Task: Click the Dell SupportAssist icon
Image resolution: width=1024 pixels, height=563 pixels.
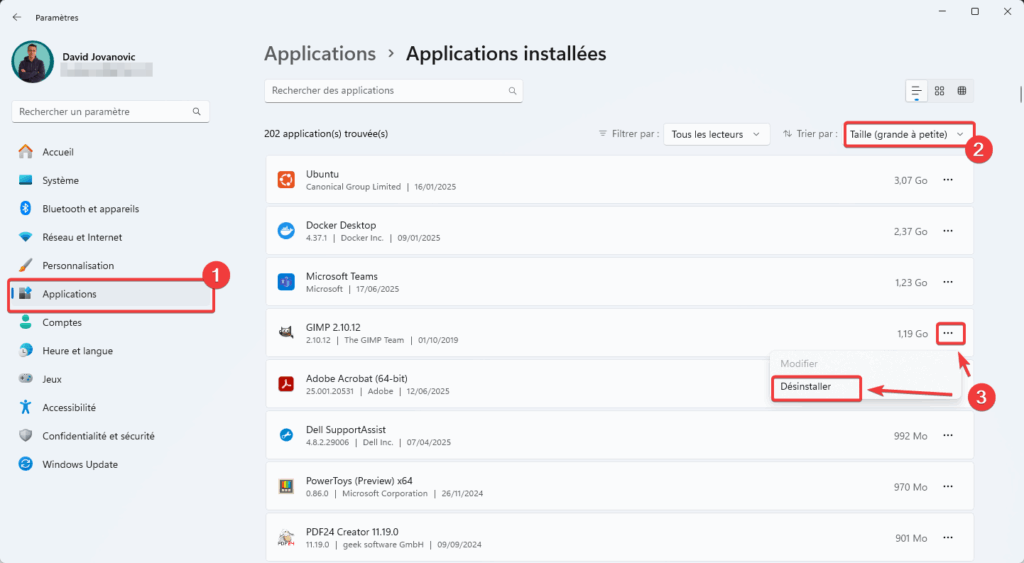Action: click(286, 435)
